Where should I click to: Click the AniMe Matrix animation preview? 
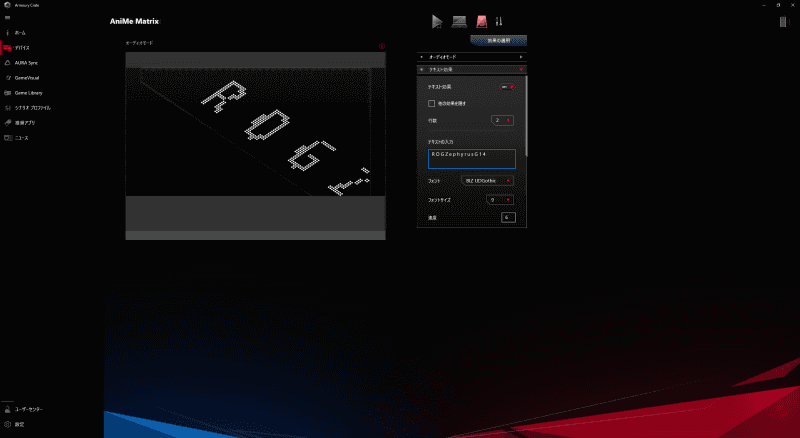256,145
